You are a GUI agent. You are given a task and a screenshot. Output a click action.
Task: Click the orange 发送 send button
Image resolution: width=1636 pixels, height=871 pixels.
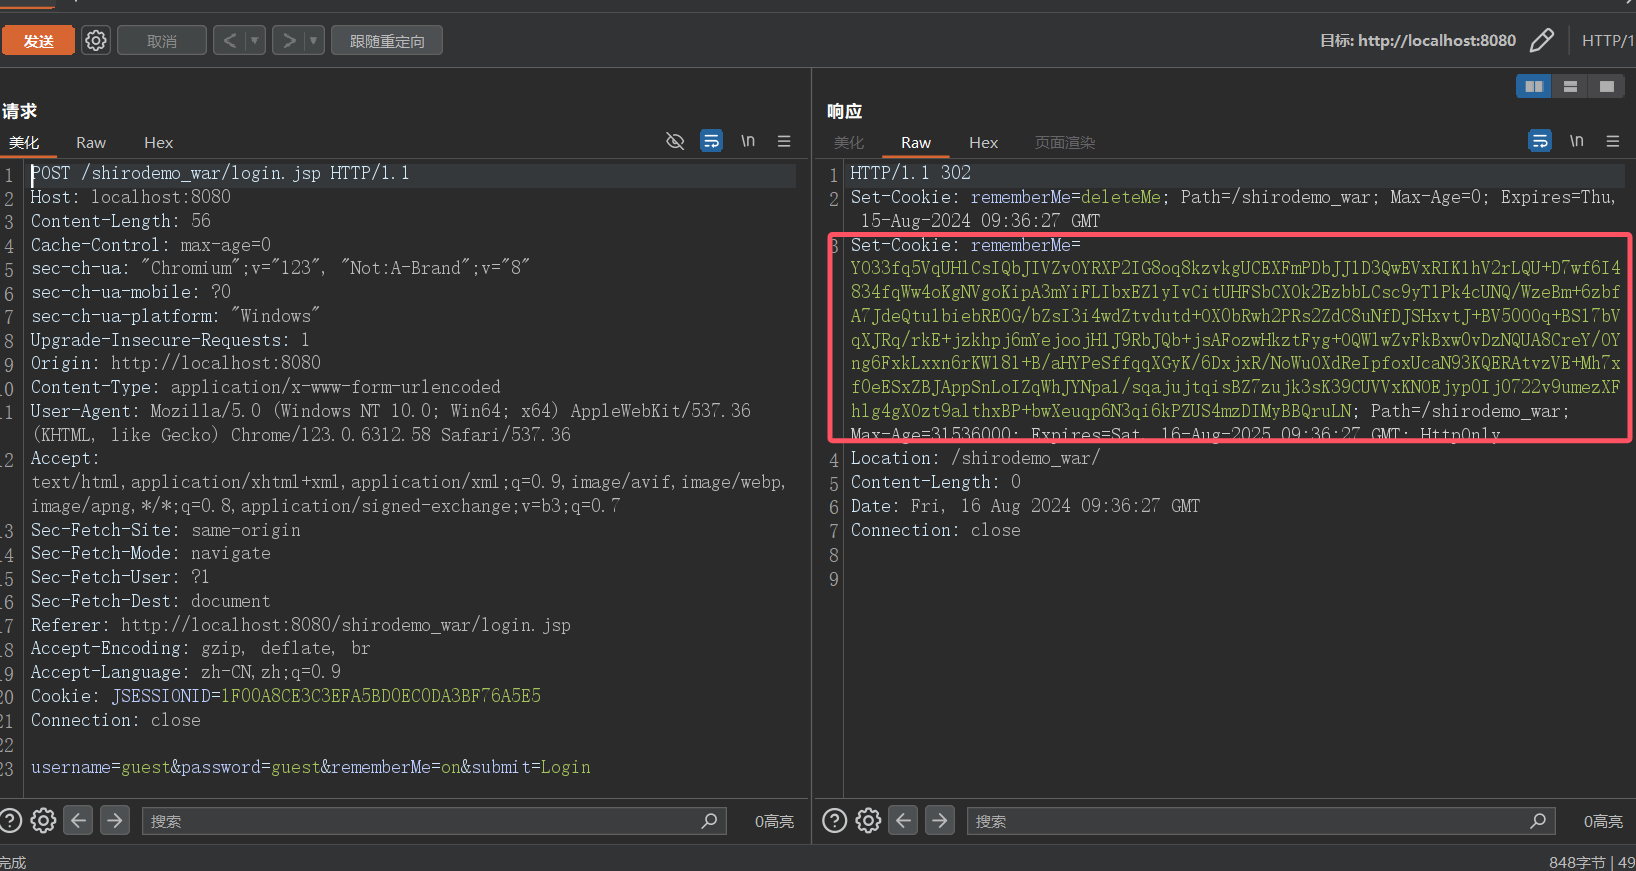(38, 41)
